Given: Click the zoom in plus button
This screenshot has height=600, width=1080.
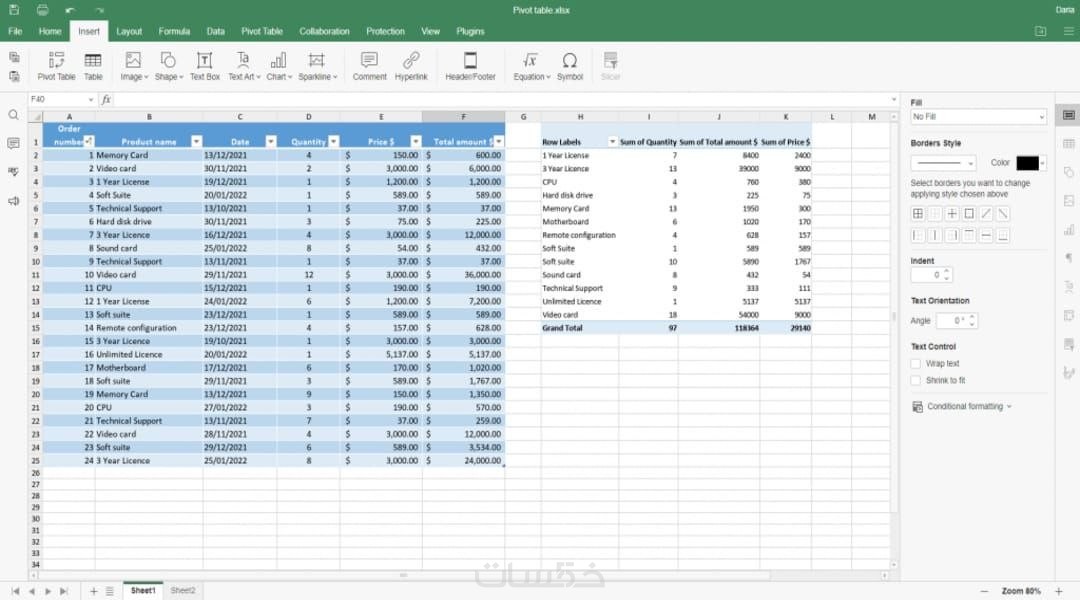Looking at the screenshot, I should point(1059,591).
